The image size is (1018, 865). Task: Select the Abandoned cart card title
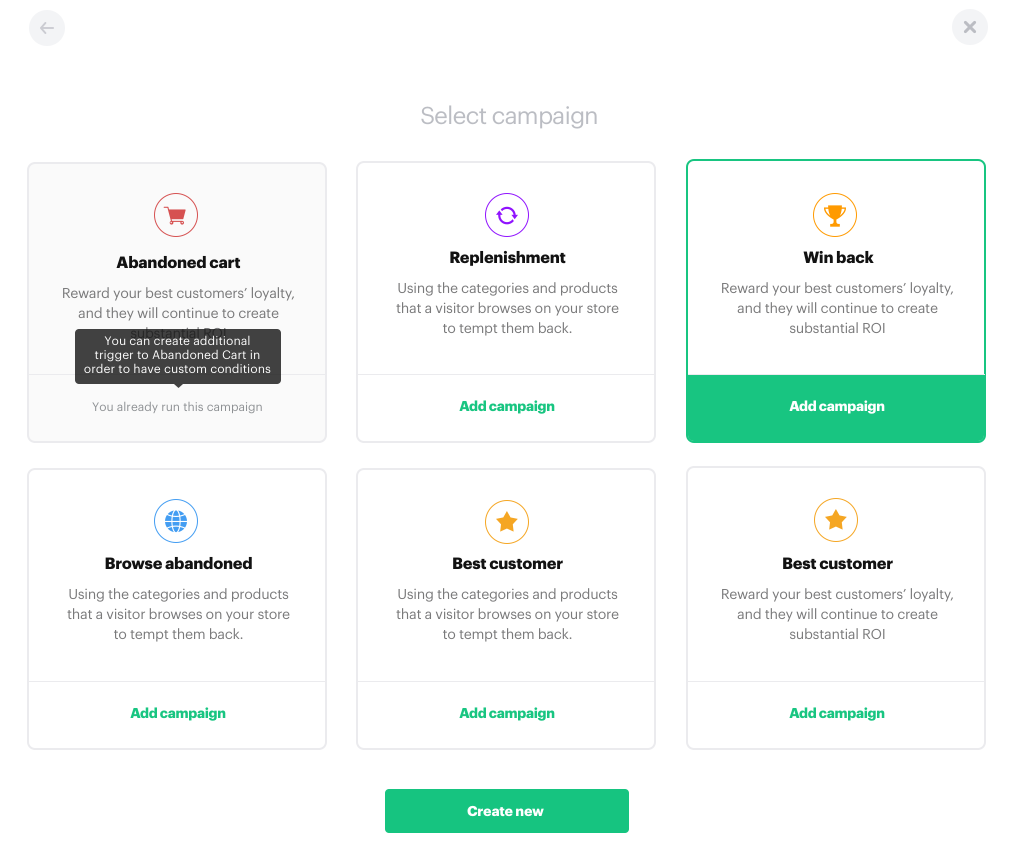click(x=178, y=263)
